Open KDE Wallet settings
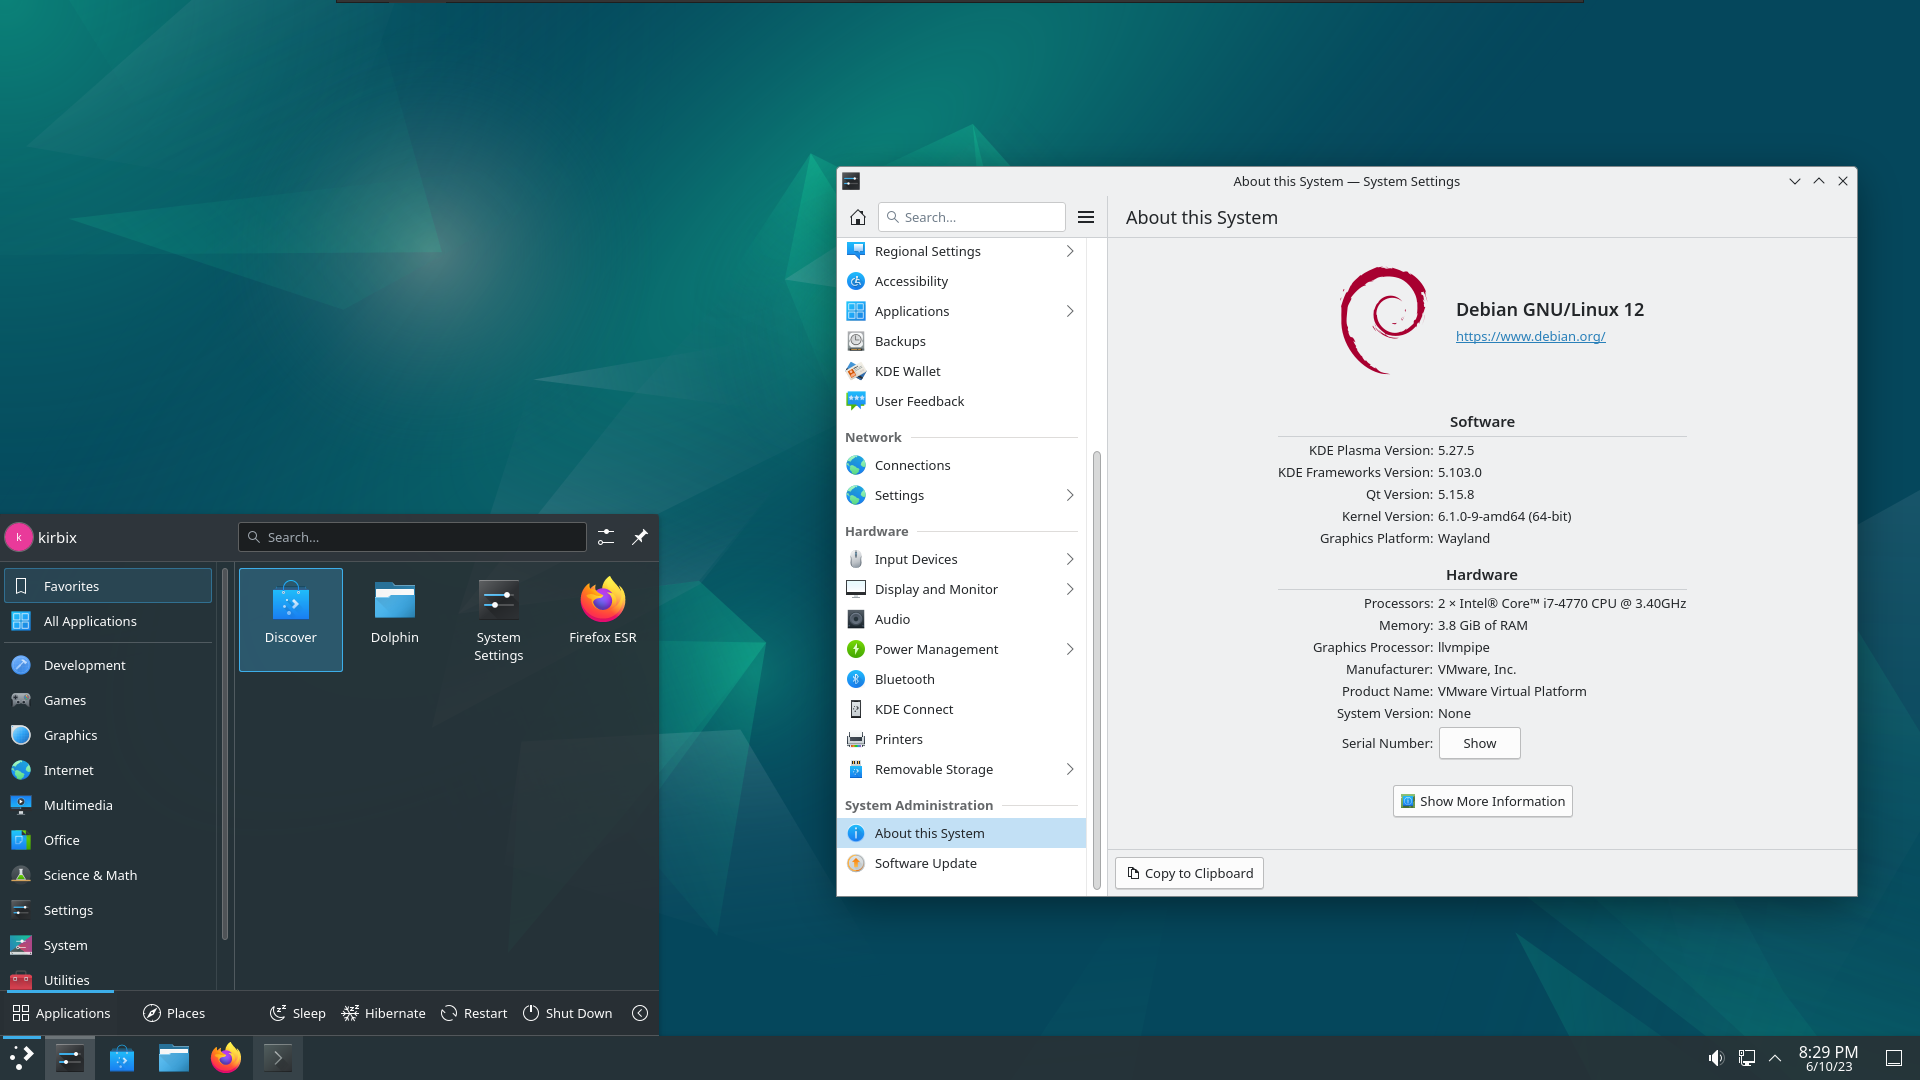 pyautogui.click(x=906, y=371)
